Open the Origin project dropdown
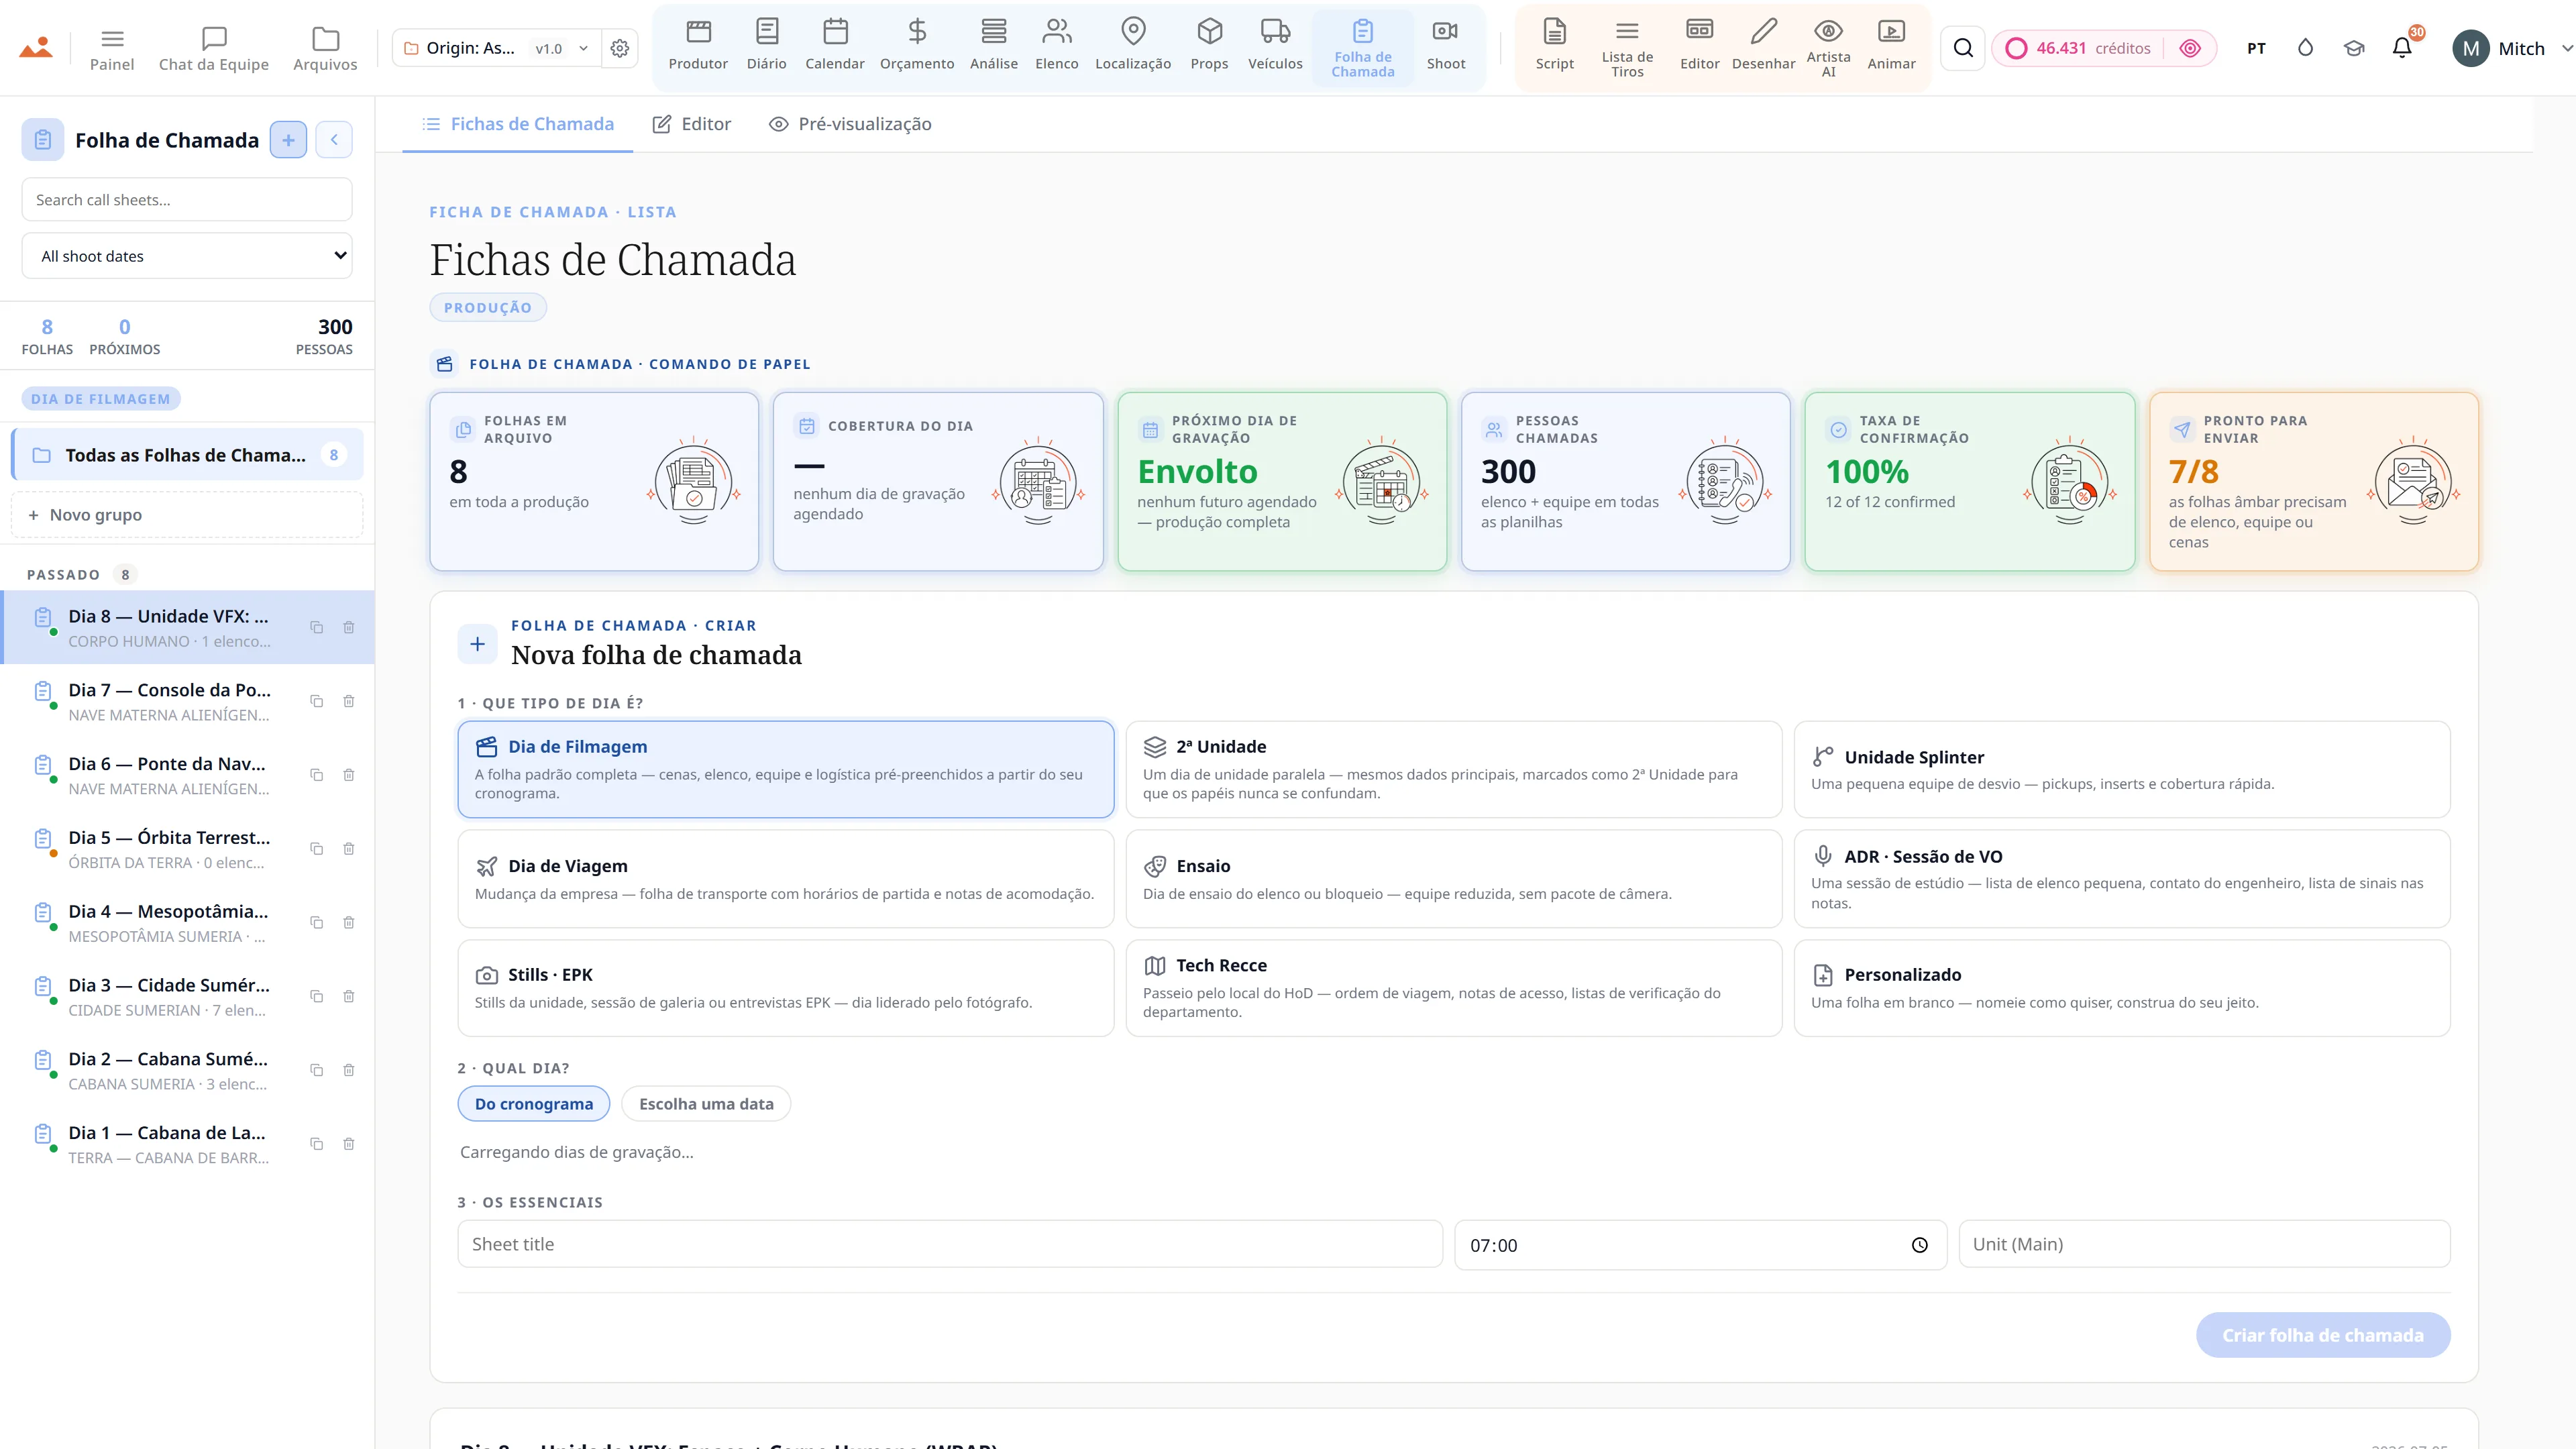The image size is (2576, 1449). (x=497, y=48)
